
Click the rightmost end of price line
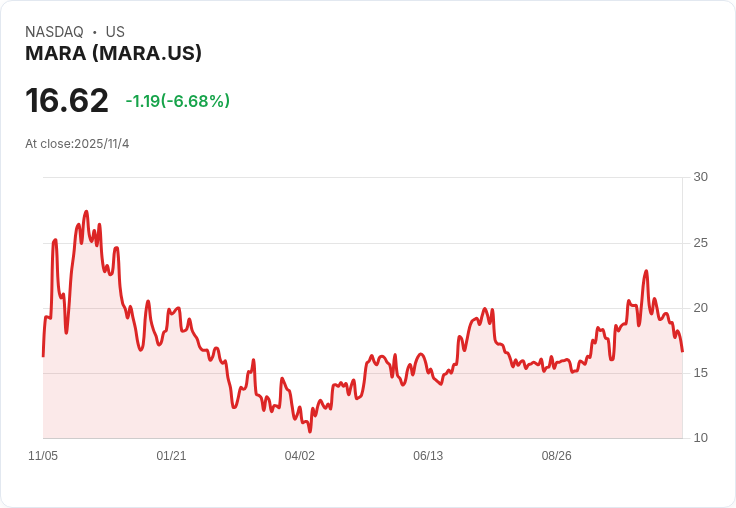682,351
